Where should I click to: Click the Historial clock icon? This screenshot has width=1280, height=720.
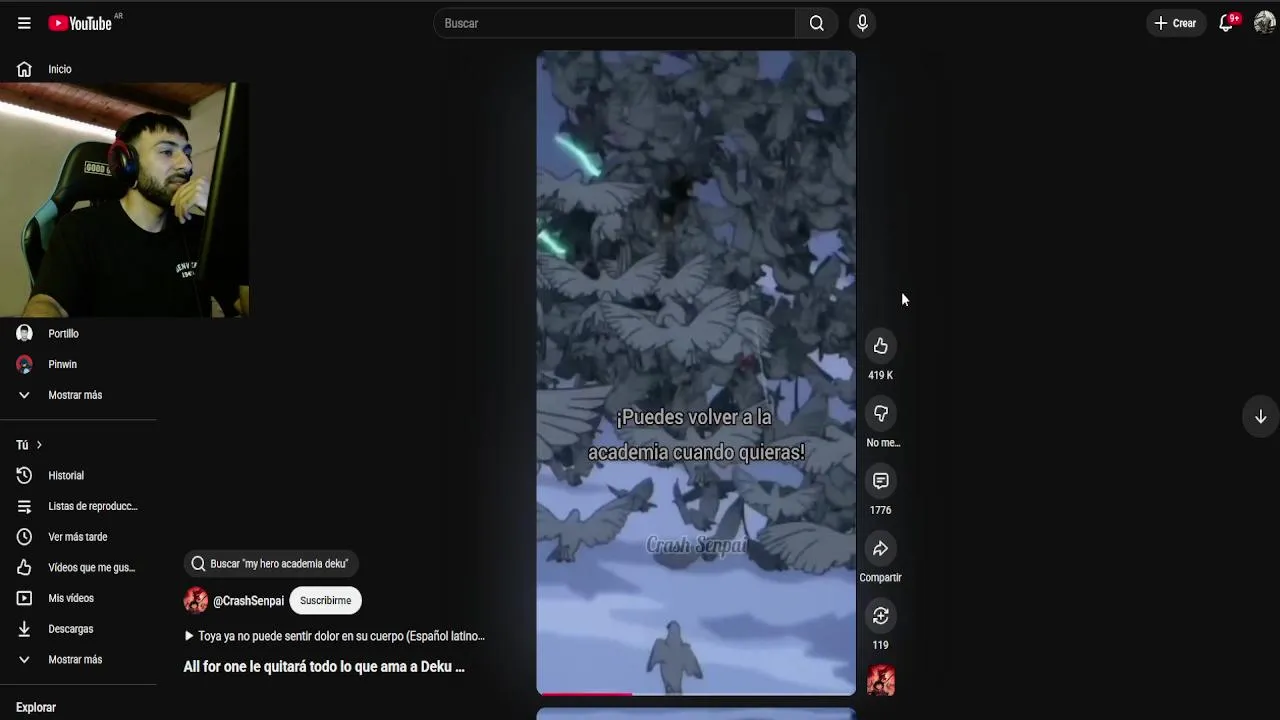24,476
